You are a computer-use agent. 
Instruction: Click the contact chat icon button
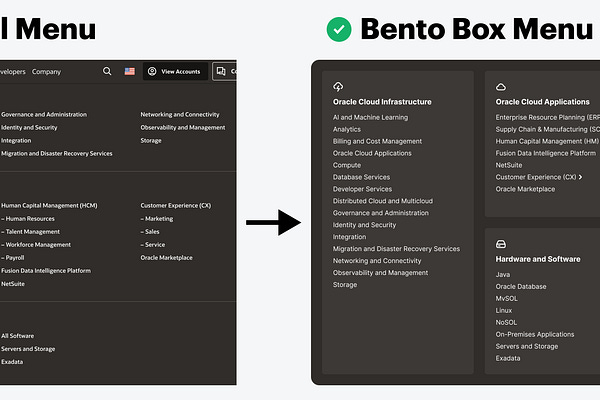[x=220, y=72]
